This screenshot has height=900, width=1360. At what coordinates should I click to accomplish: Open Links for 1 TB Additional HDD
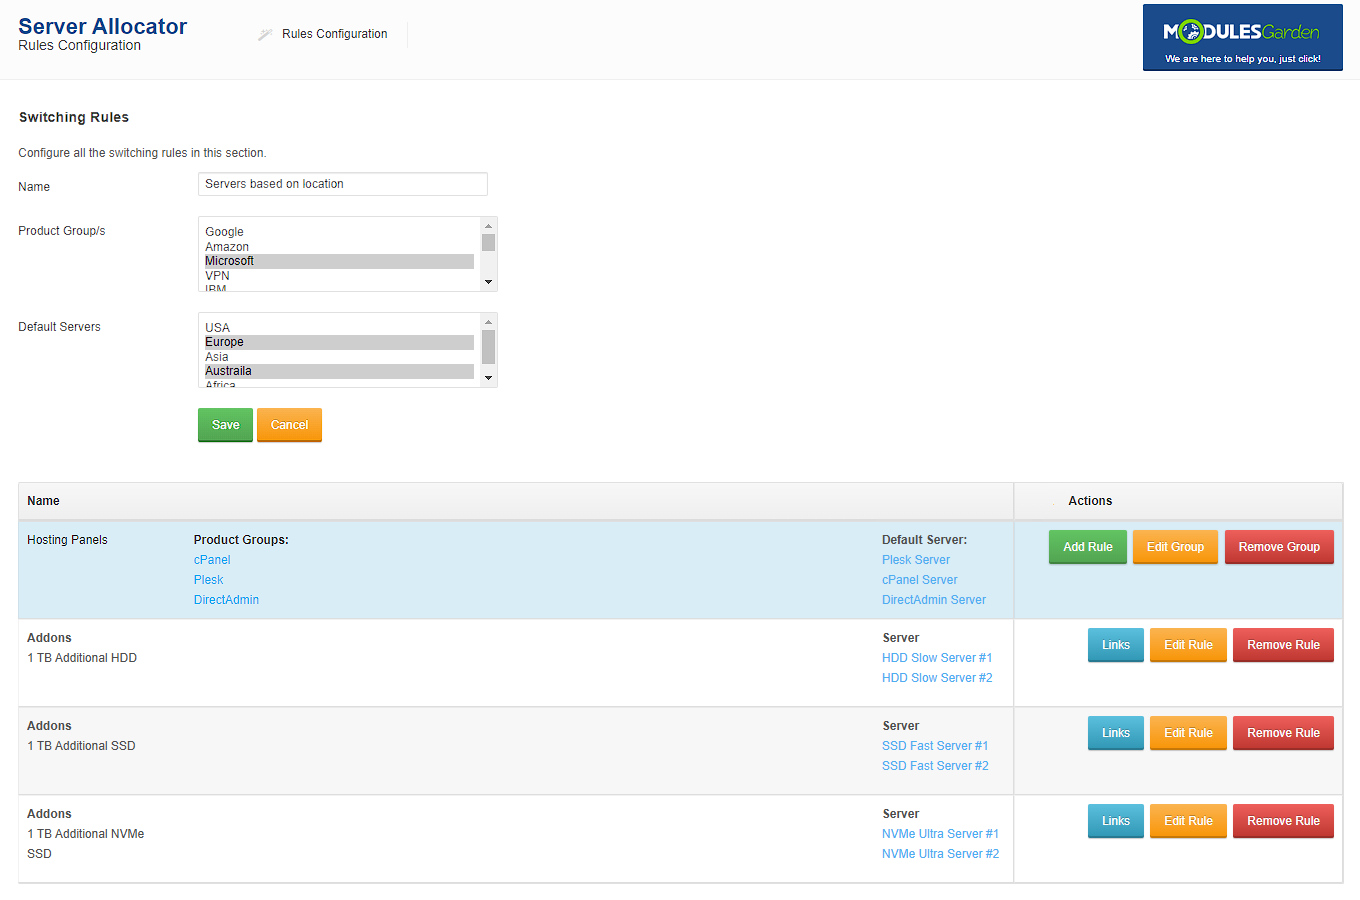point(1115,645)
